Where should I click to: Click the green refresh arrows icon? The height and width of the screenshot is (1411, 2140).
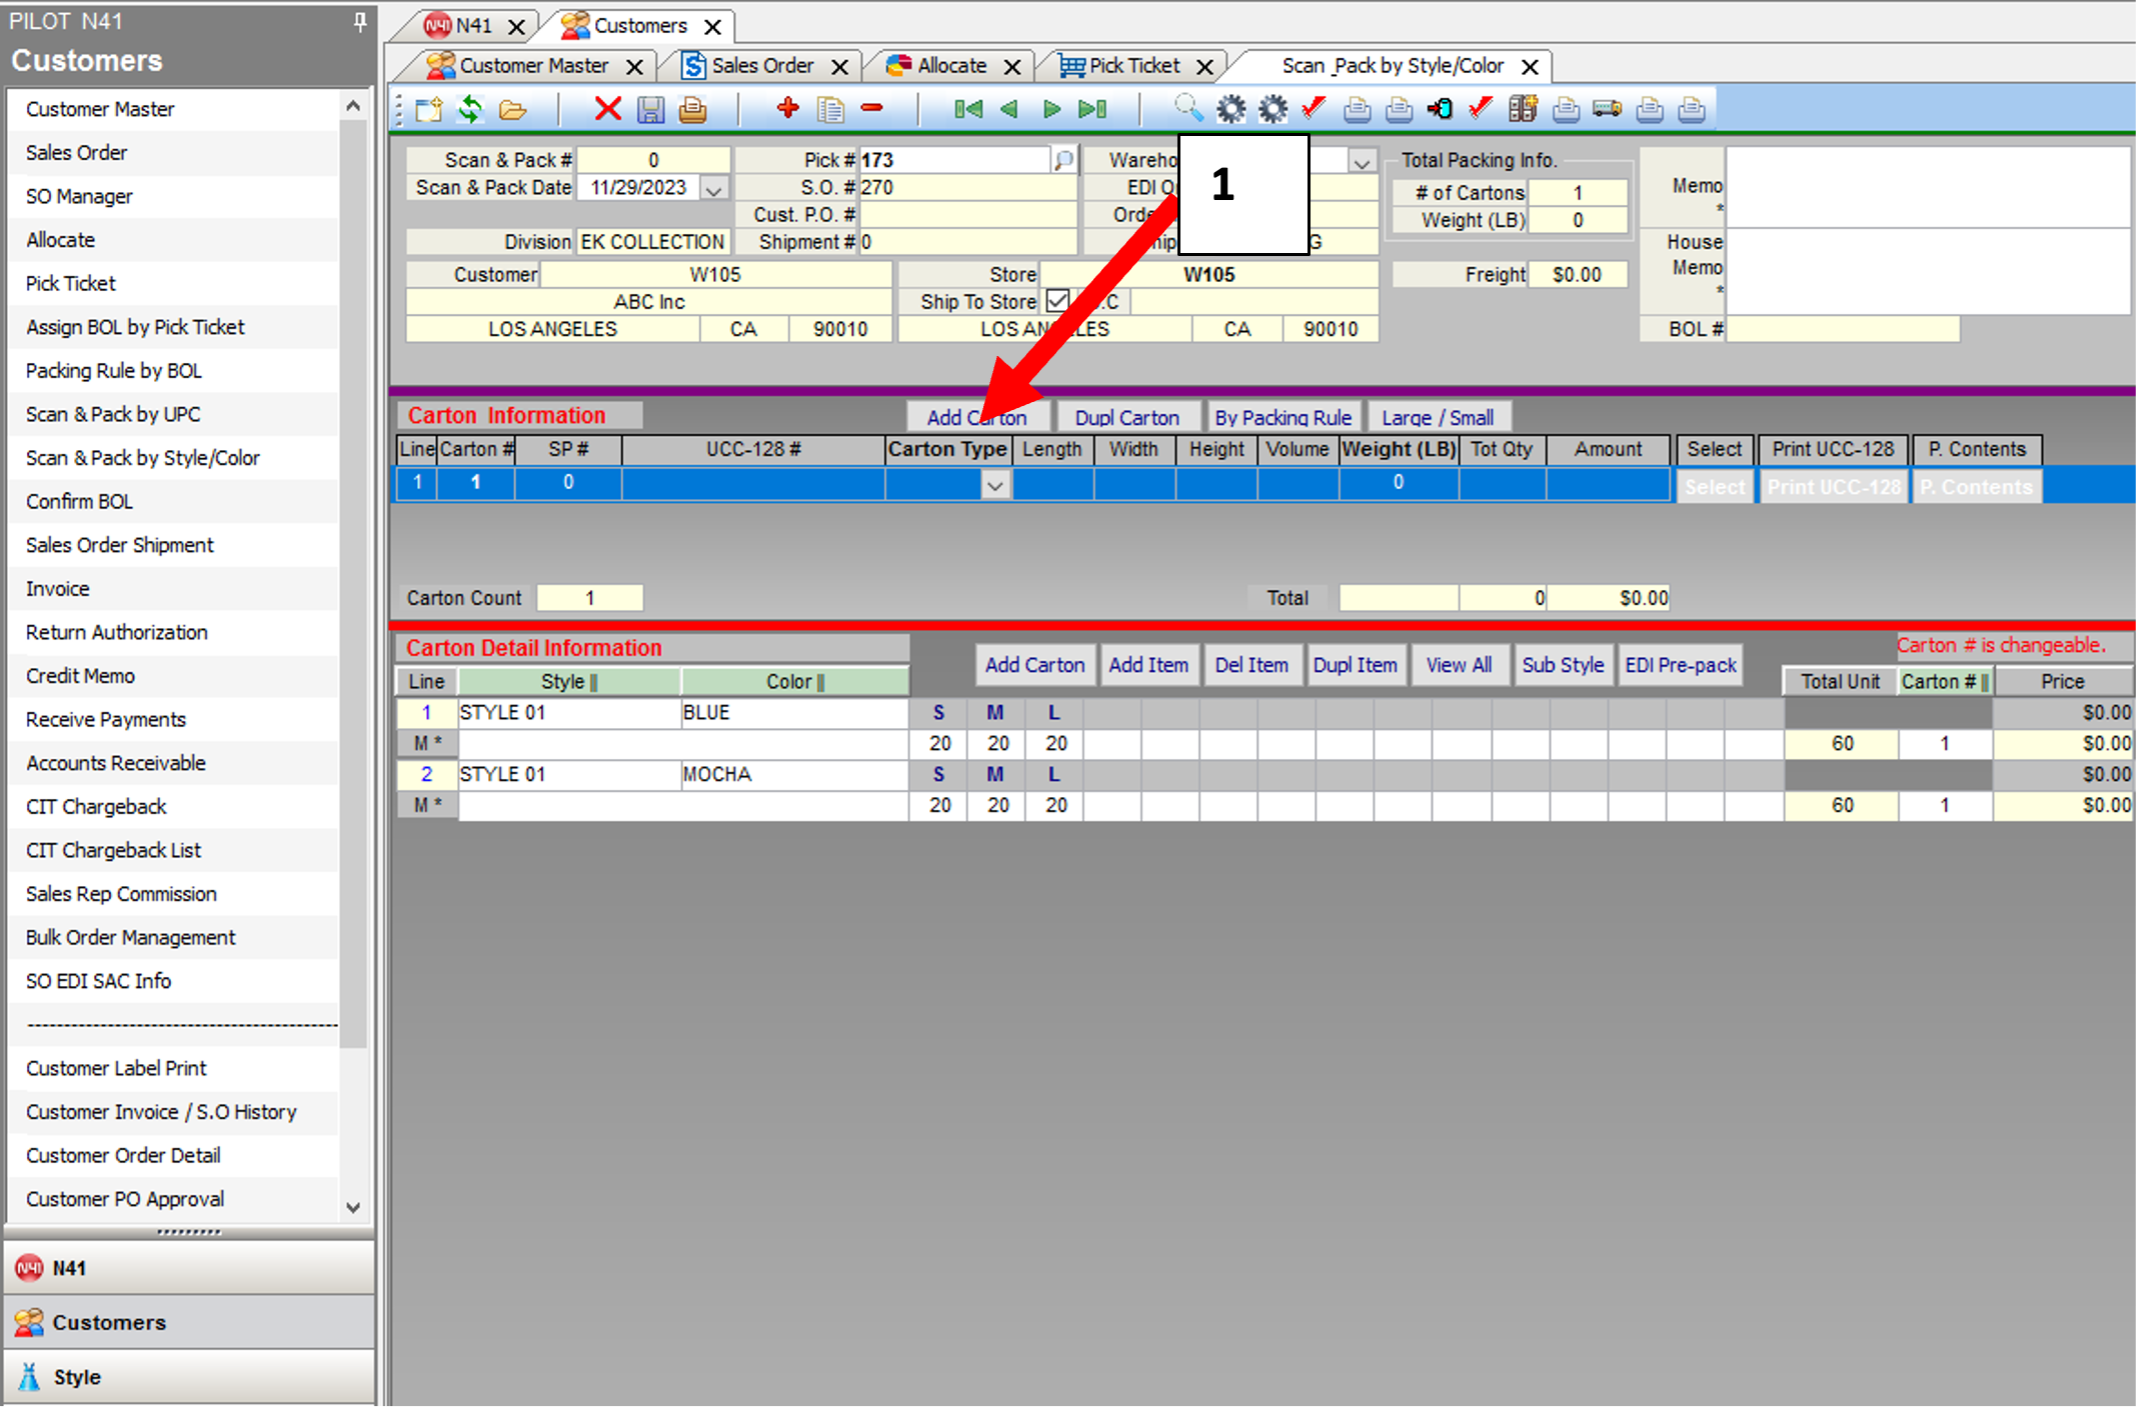point(470,109)
